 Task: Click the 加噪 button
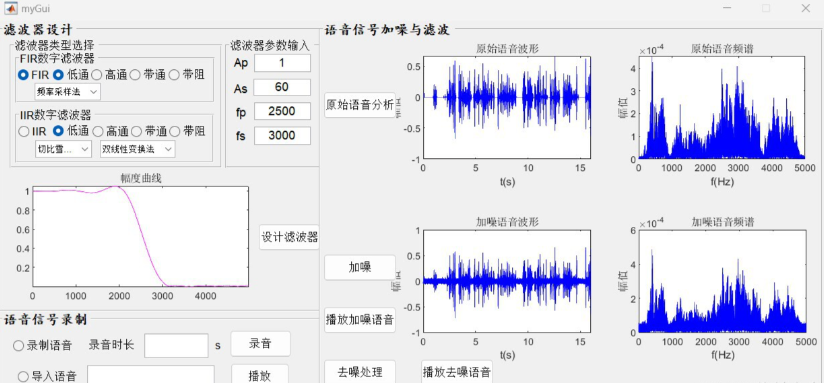pyautogui.click(x=360, y=267)
